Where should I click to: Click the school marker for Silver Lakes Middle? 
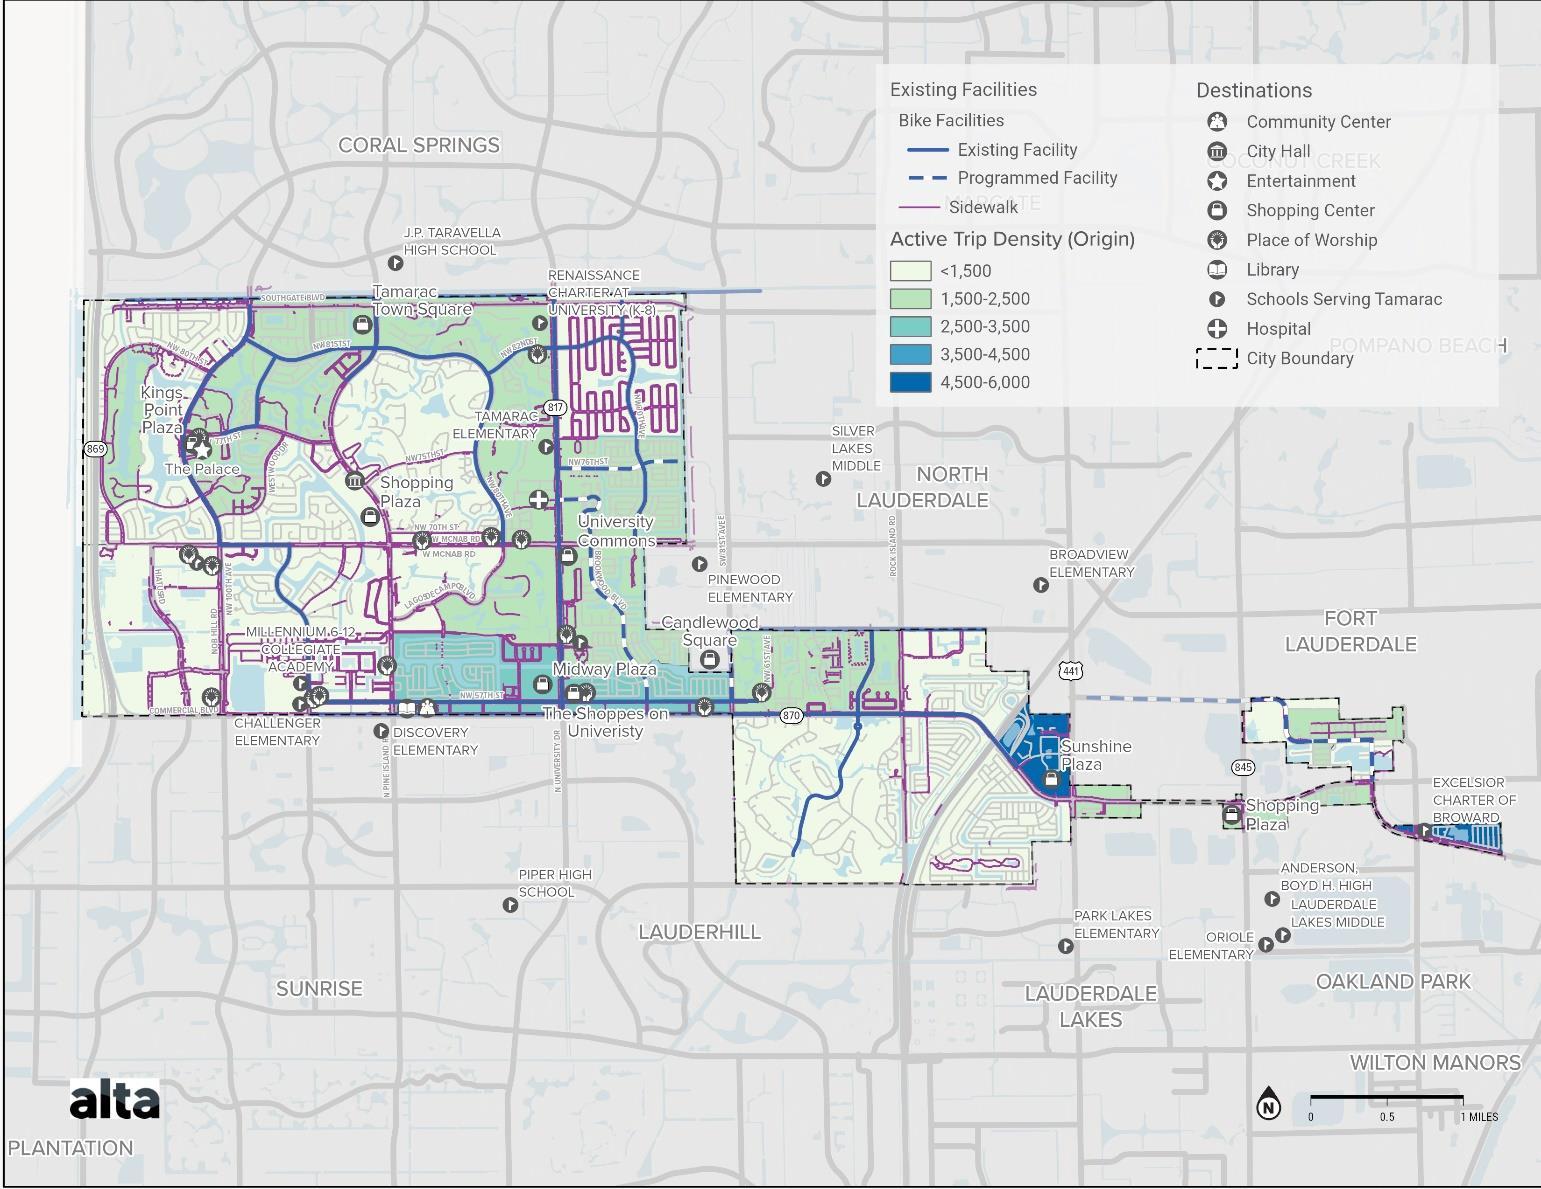(823, 479)
